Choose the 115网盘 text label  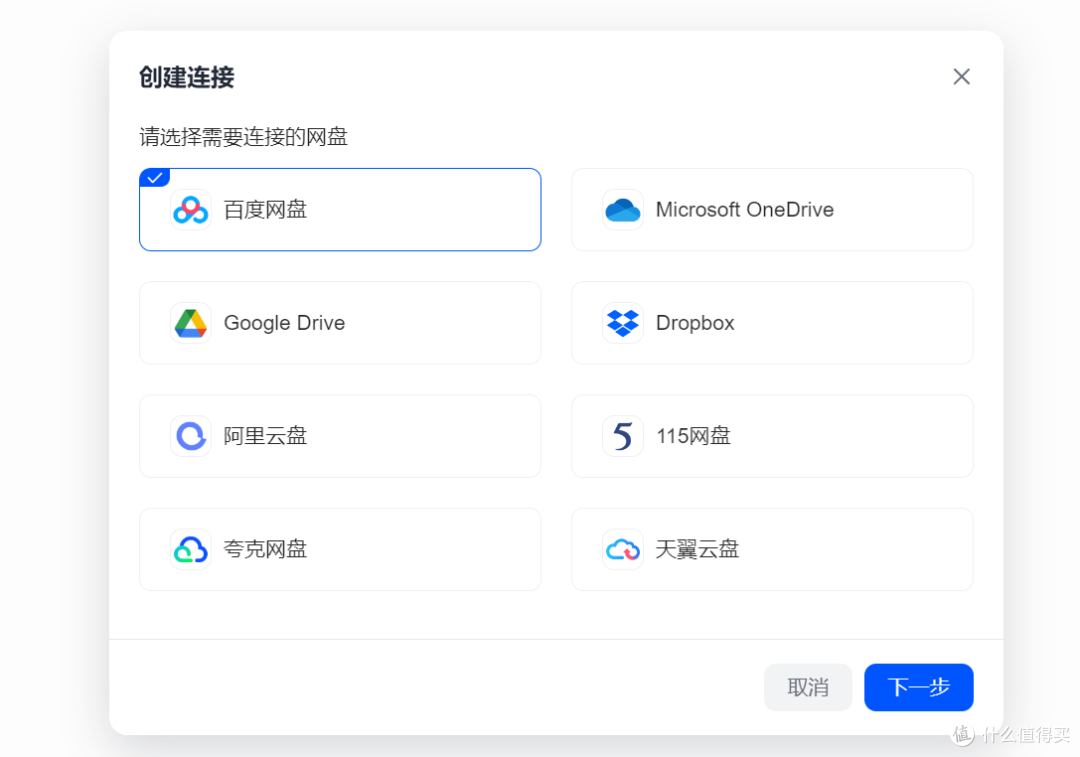pos(694,436)
